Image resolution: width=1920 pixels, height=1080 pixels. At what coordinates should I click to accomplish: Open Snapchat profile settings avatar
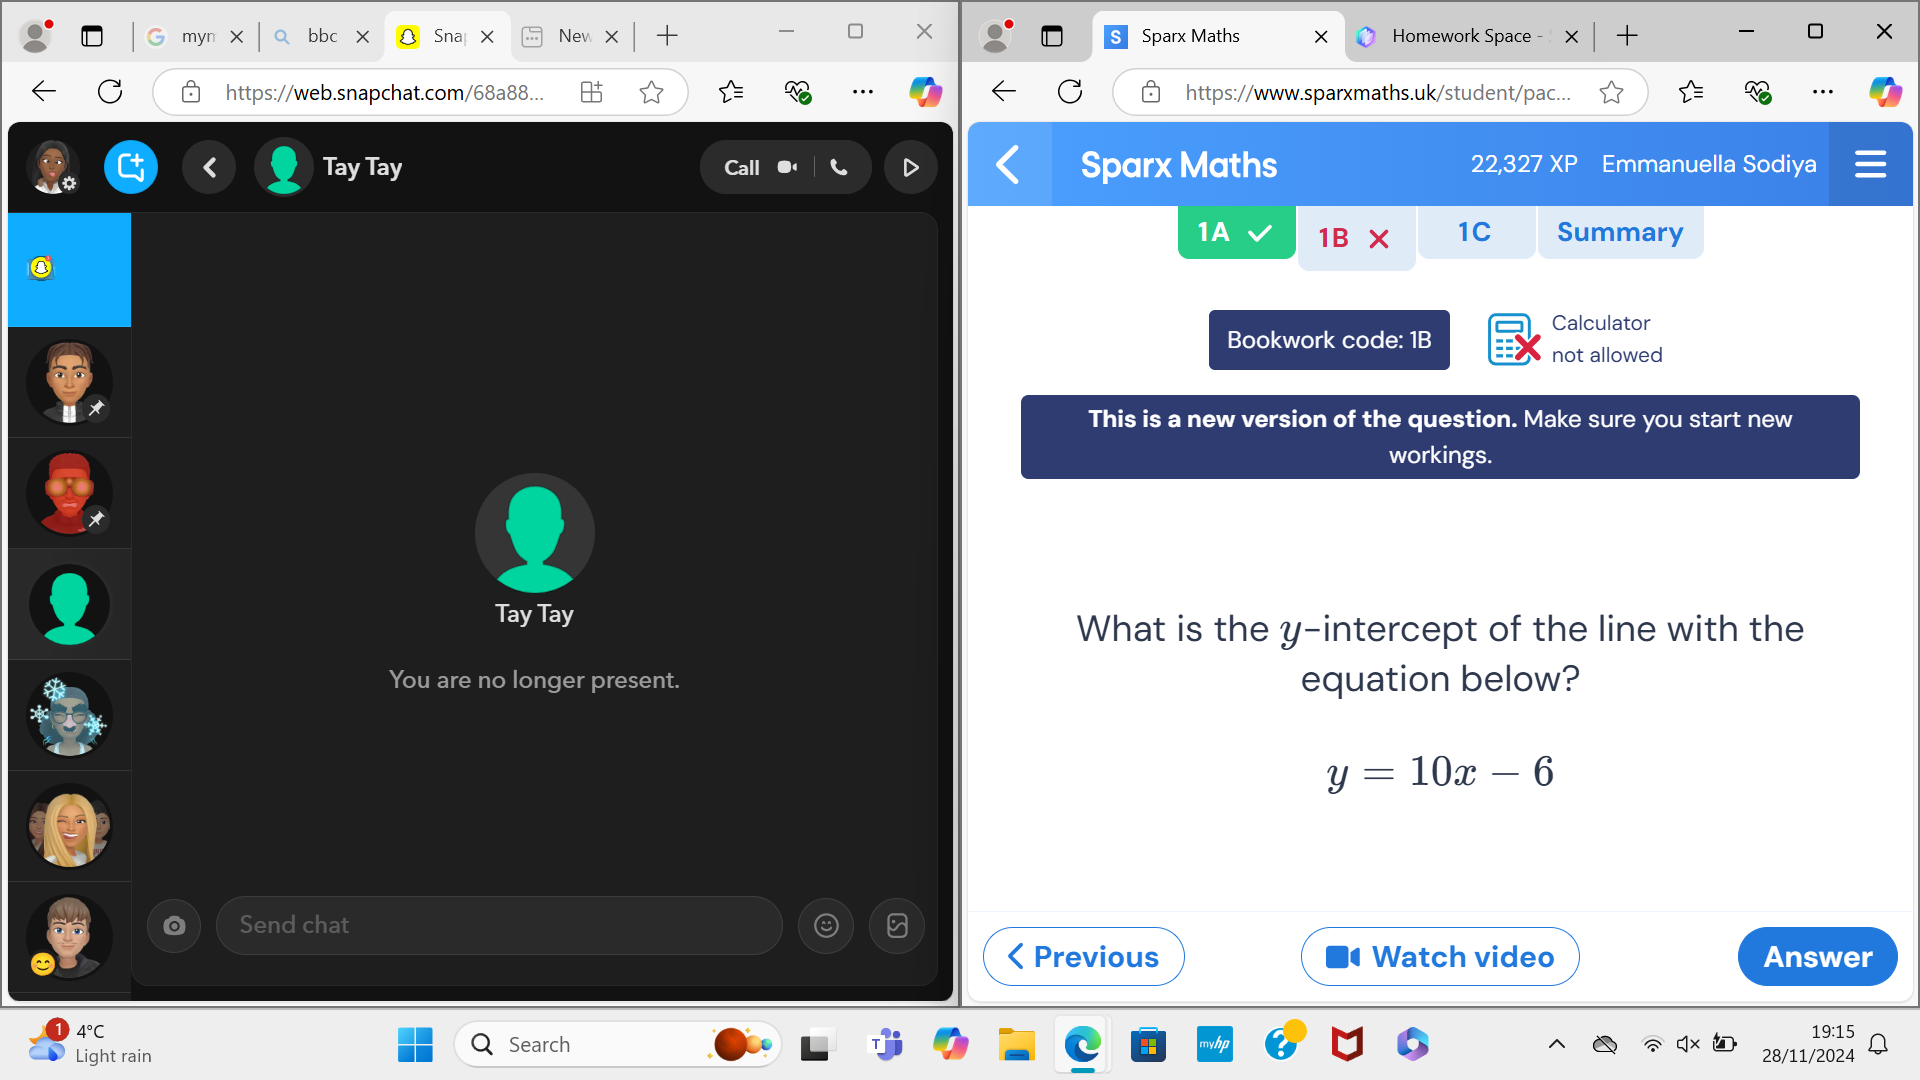[x=52, y=167]
